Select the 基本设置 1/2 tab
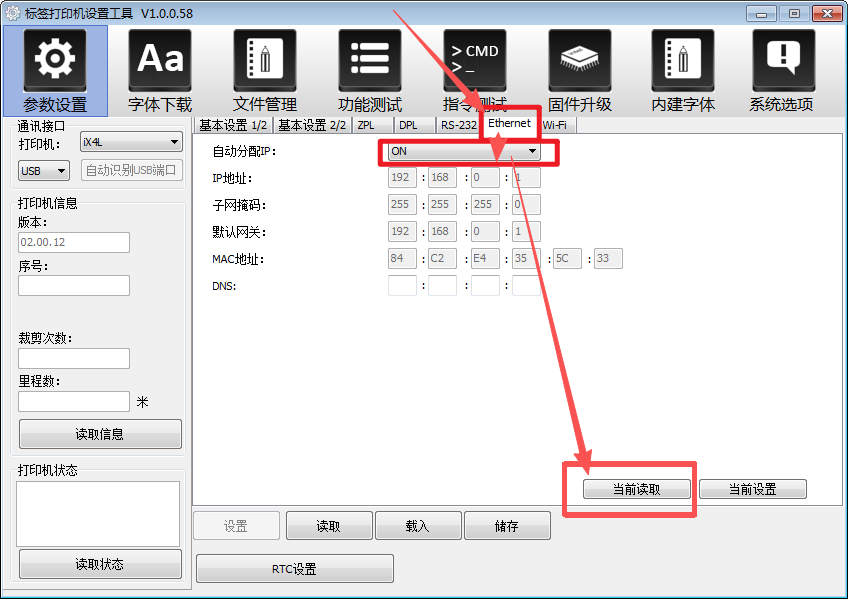This screenshot has width=848, height=599. click(233, 125)
